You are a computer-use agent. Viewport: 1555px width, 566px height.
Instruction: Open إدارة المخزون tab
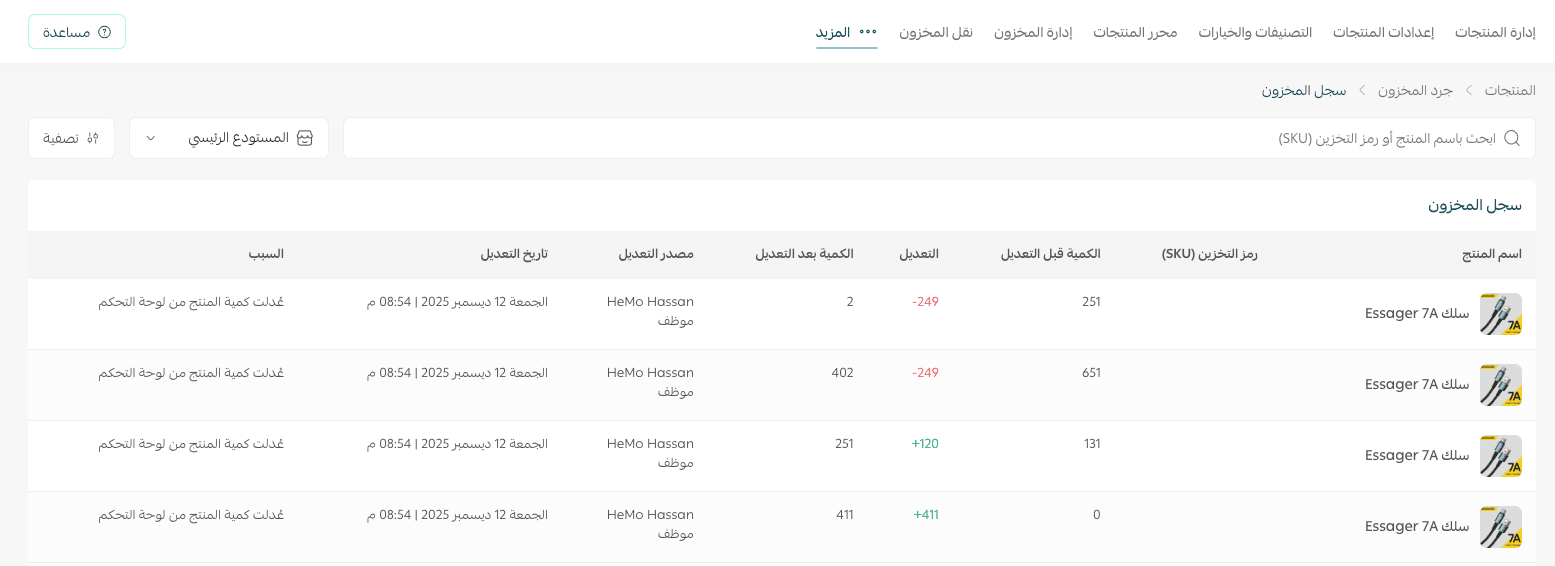point(1032,32)
